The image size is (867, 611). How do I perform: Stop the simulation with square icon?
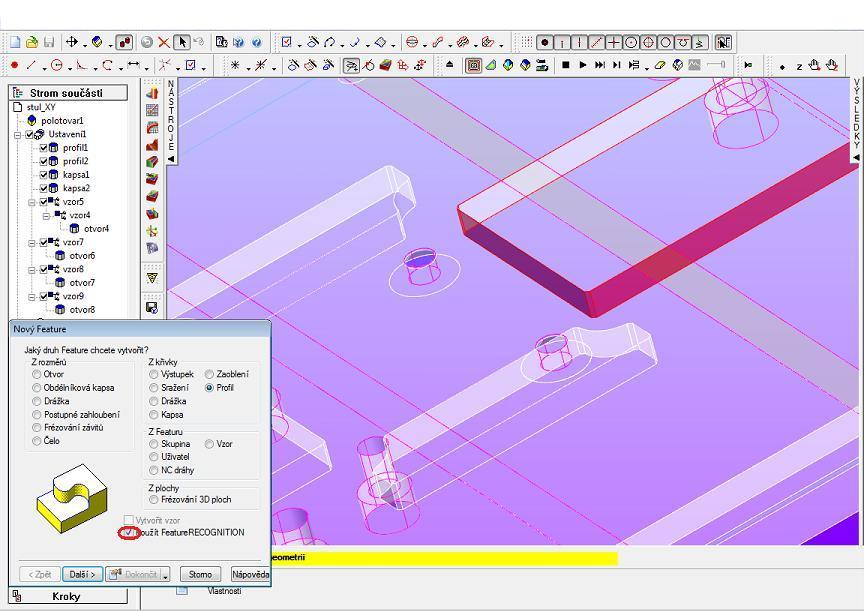pyautogui.click(x=566, y=65)
